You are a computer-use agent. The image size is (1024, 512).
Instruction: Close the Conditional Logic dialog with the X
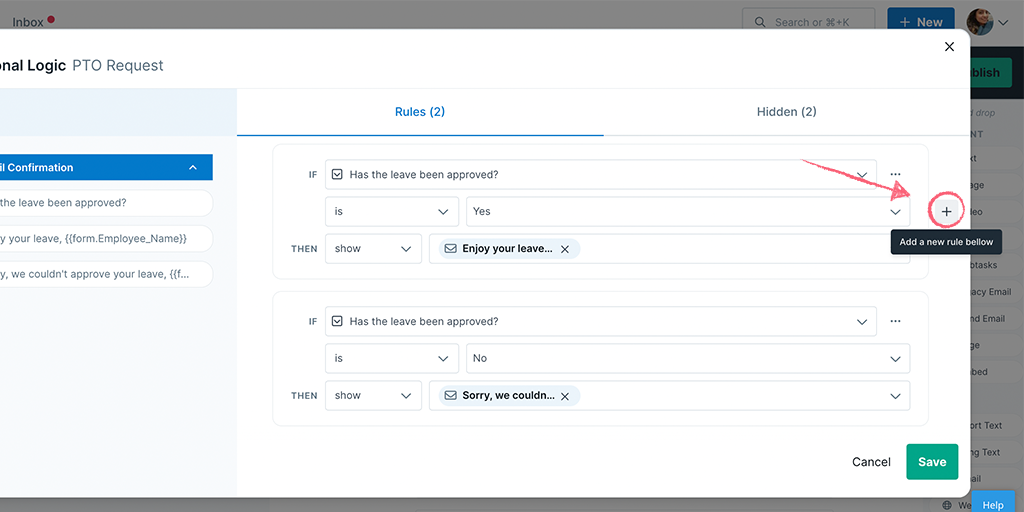pos(949,47)
